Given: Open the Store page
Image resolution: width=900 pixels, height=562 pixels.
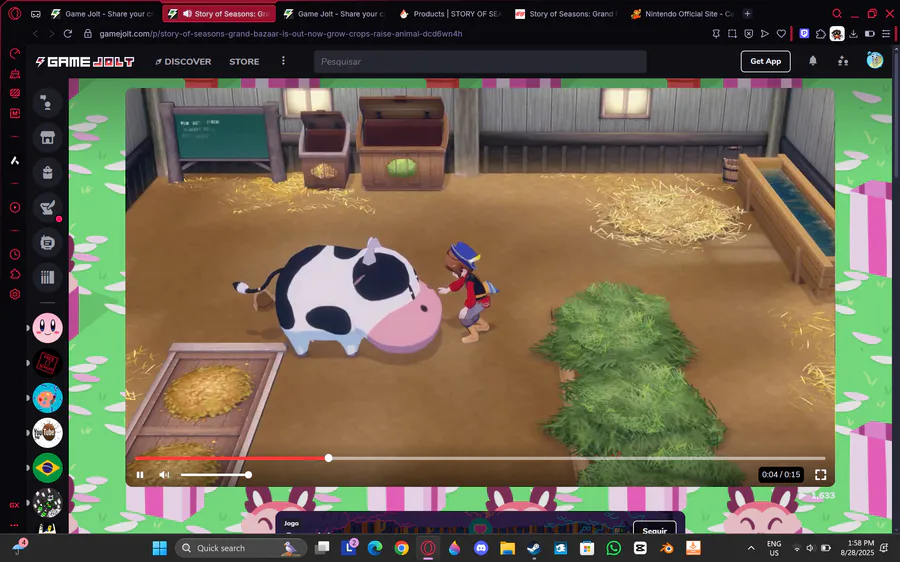Looking at the screenshot, I should [244, 61].
